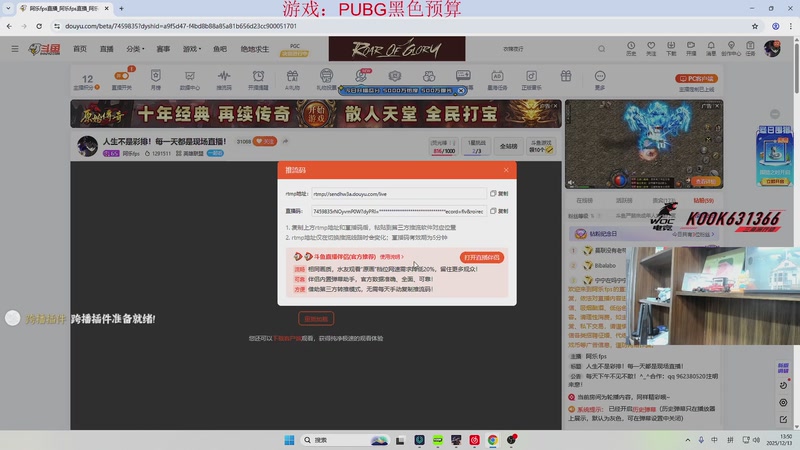The height and width of the screenshot is (450, 800).
Task: Close the game ad video panel
Action: point(717,106)
